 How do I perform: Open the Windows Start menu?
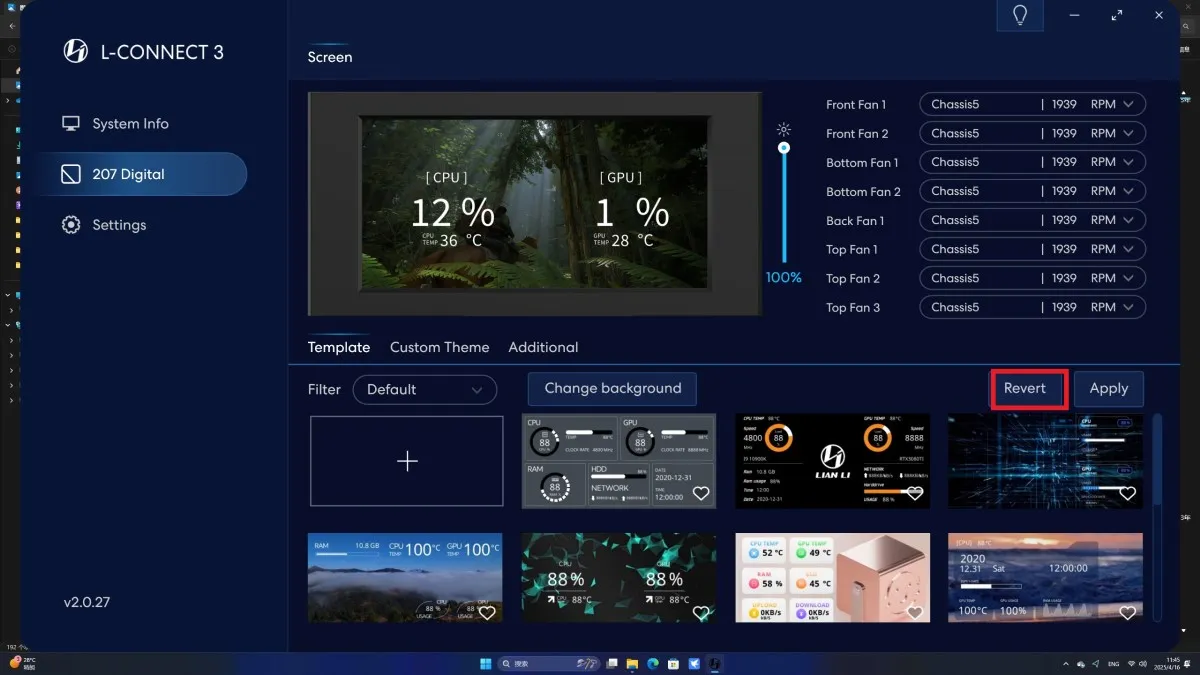click(485, 664)
